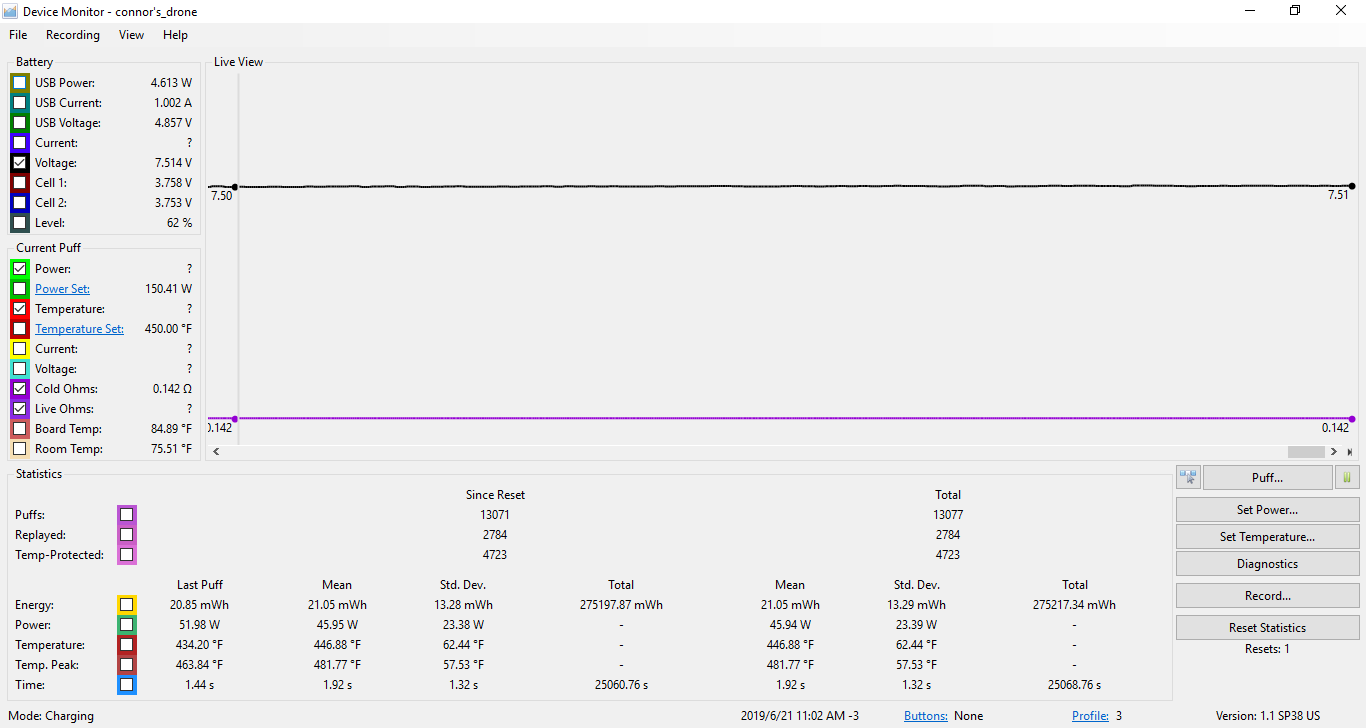Screen dimensions: 1366x728
Task: Open the File menu
Action: click(18, 35)
